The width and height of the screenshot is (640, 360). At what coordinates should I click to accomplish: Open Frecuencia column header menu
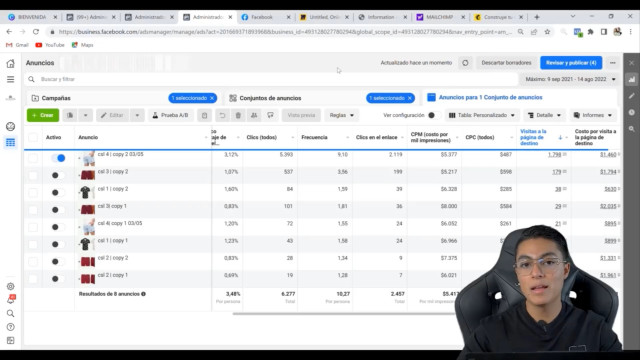[x=347, y=138]
